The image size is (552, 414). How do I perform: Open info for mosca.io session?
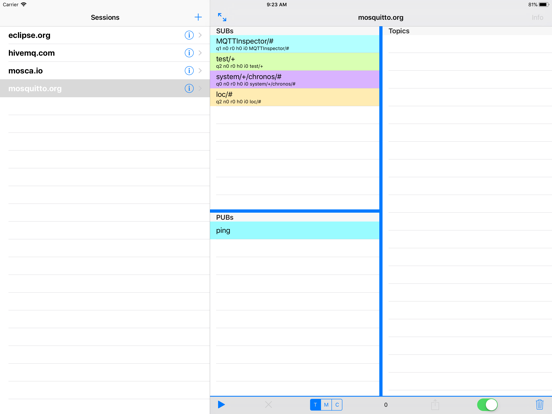[189, 71]
